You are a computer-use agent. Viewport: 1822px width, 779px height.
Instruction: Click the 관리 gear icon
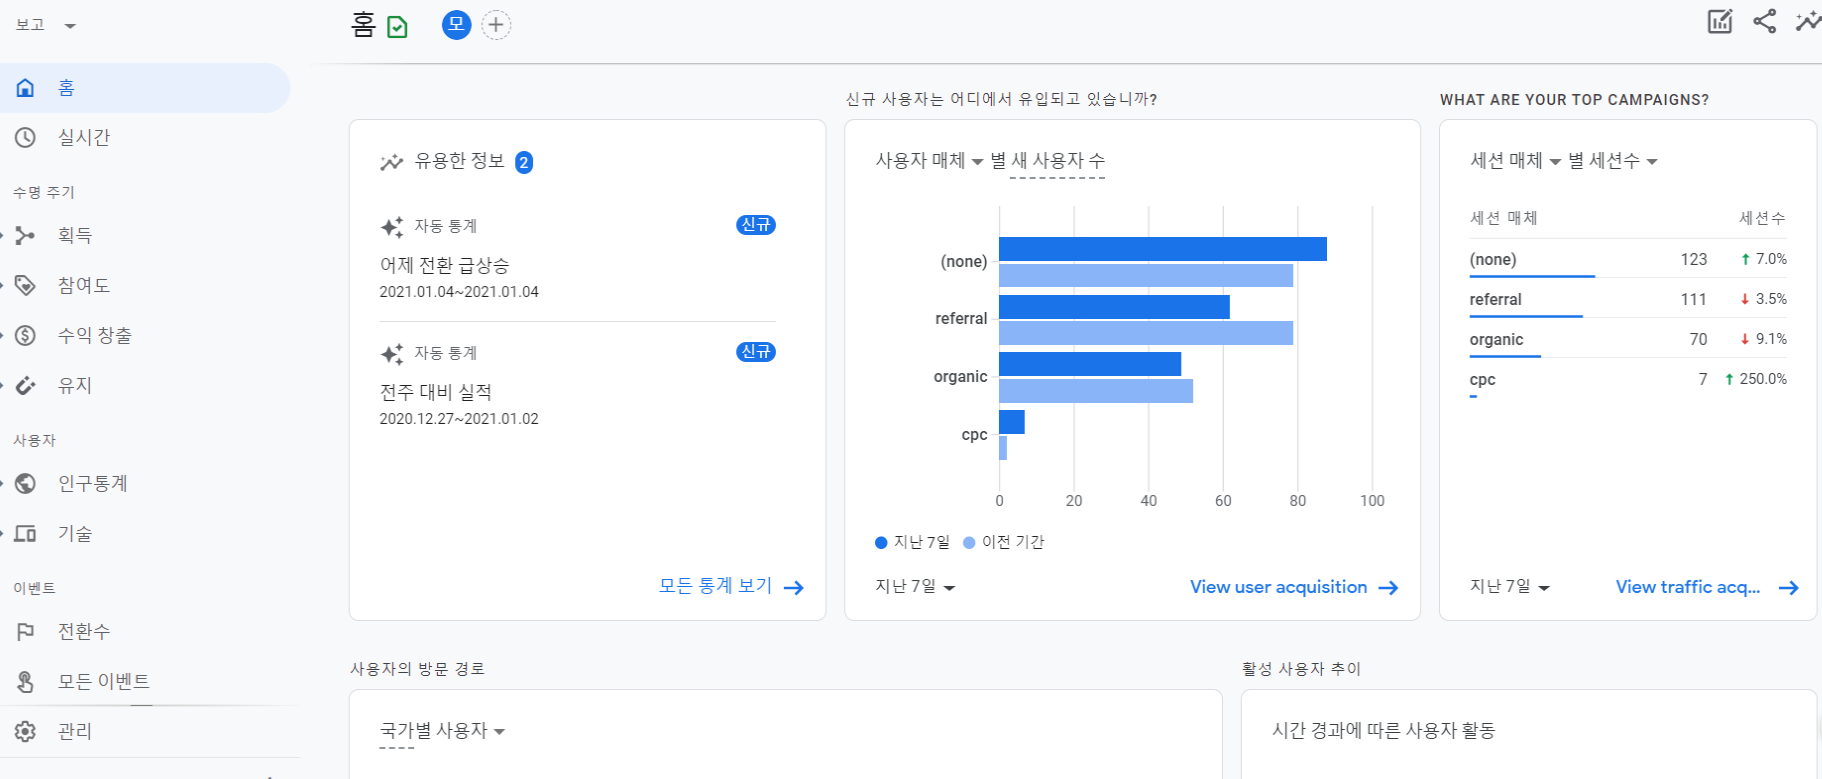coord(25,732)
